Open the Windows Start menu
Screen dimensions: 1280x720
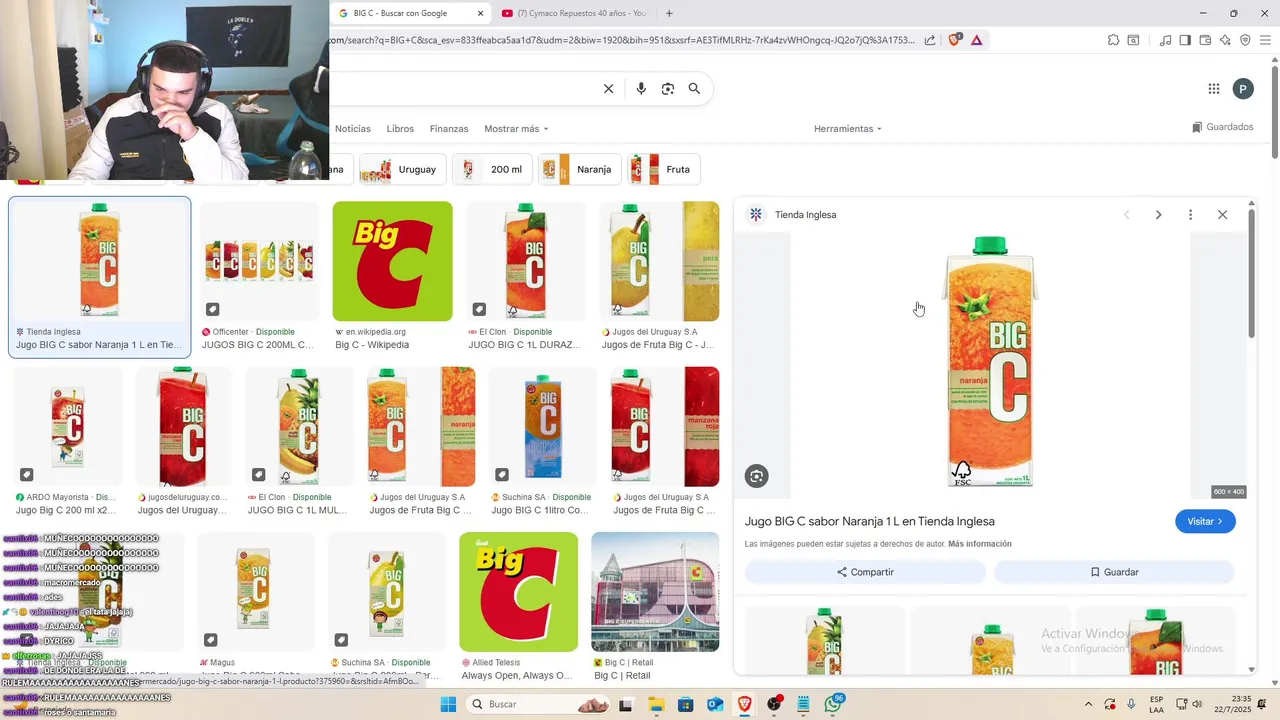(449, 705)
